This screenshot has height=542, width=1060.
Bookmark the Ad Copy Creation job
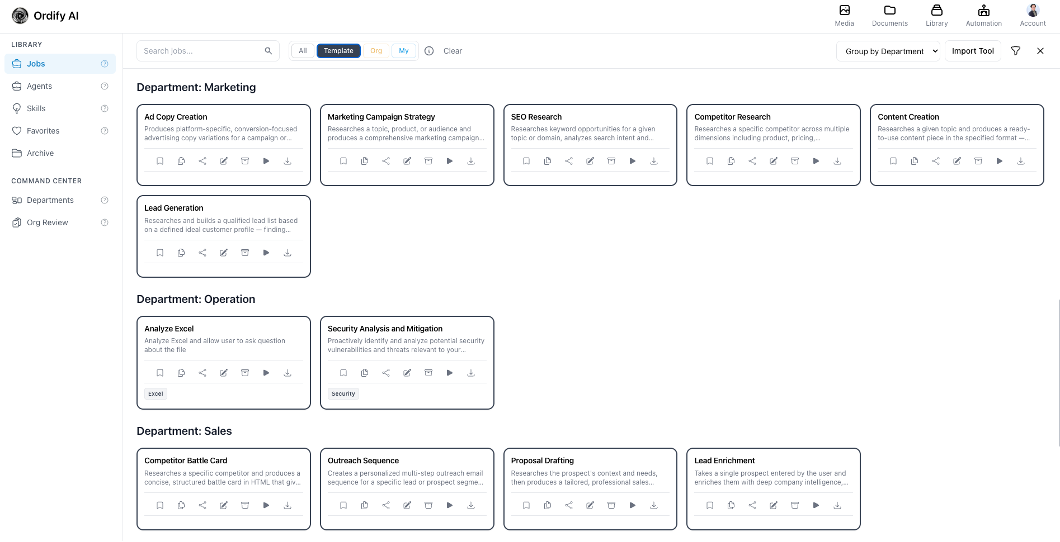[160, 161]
